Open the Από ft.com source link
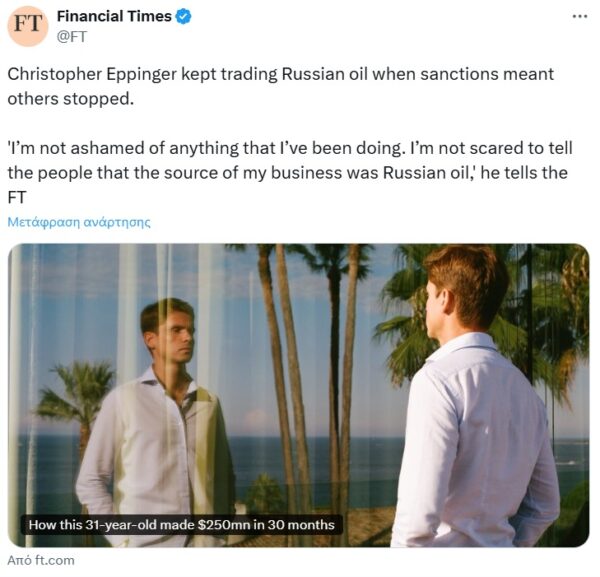The width and height of the screenshot is (600, 577). [41, 560]
